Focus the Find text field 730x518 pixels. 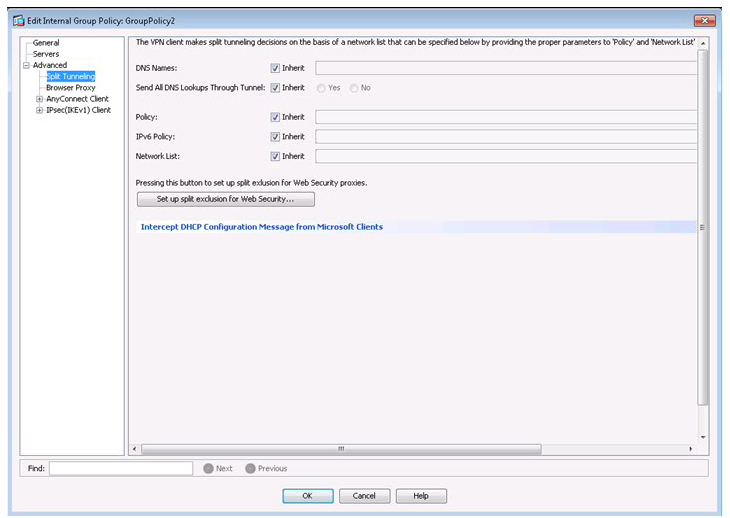[x=120, y=468]
